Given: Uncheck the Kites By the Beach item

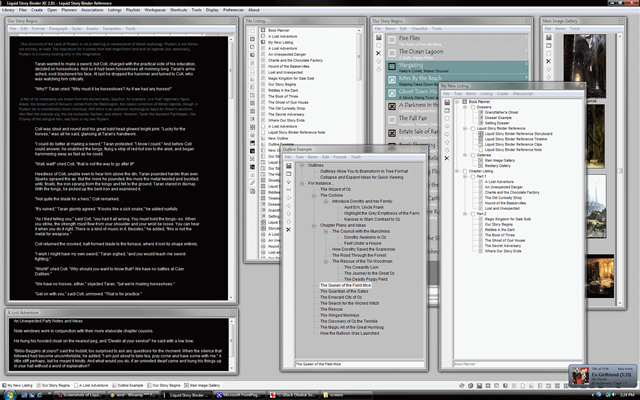Looking at the screenshot, I should coord(392,80).
